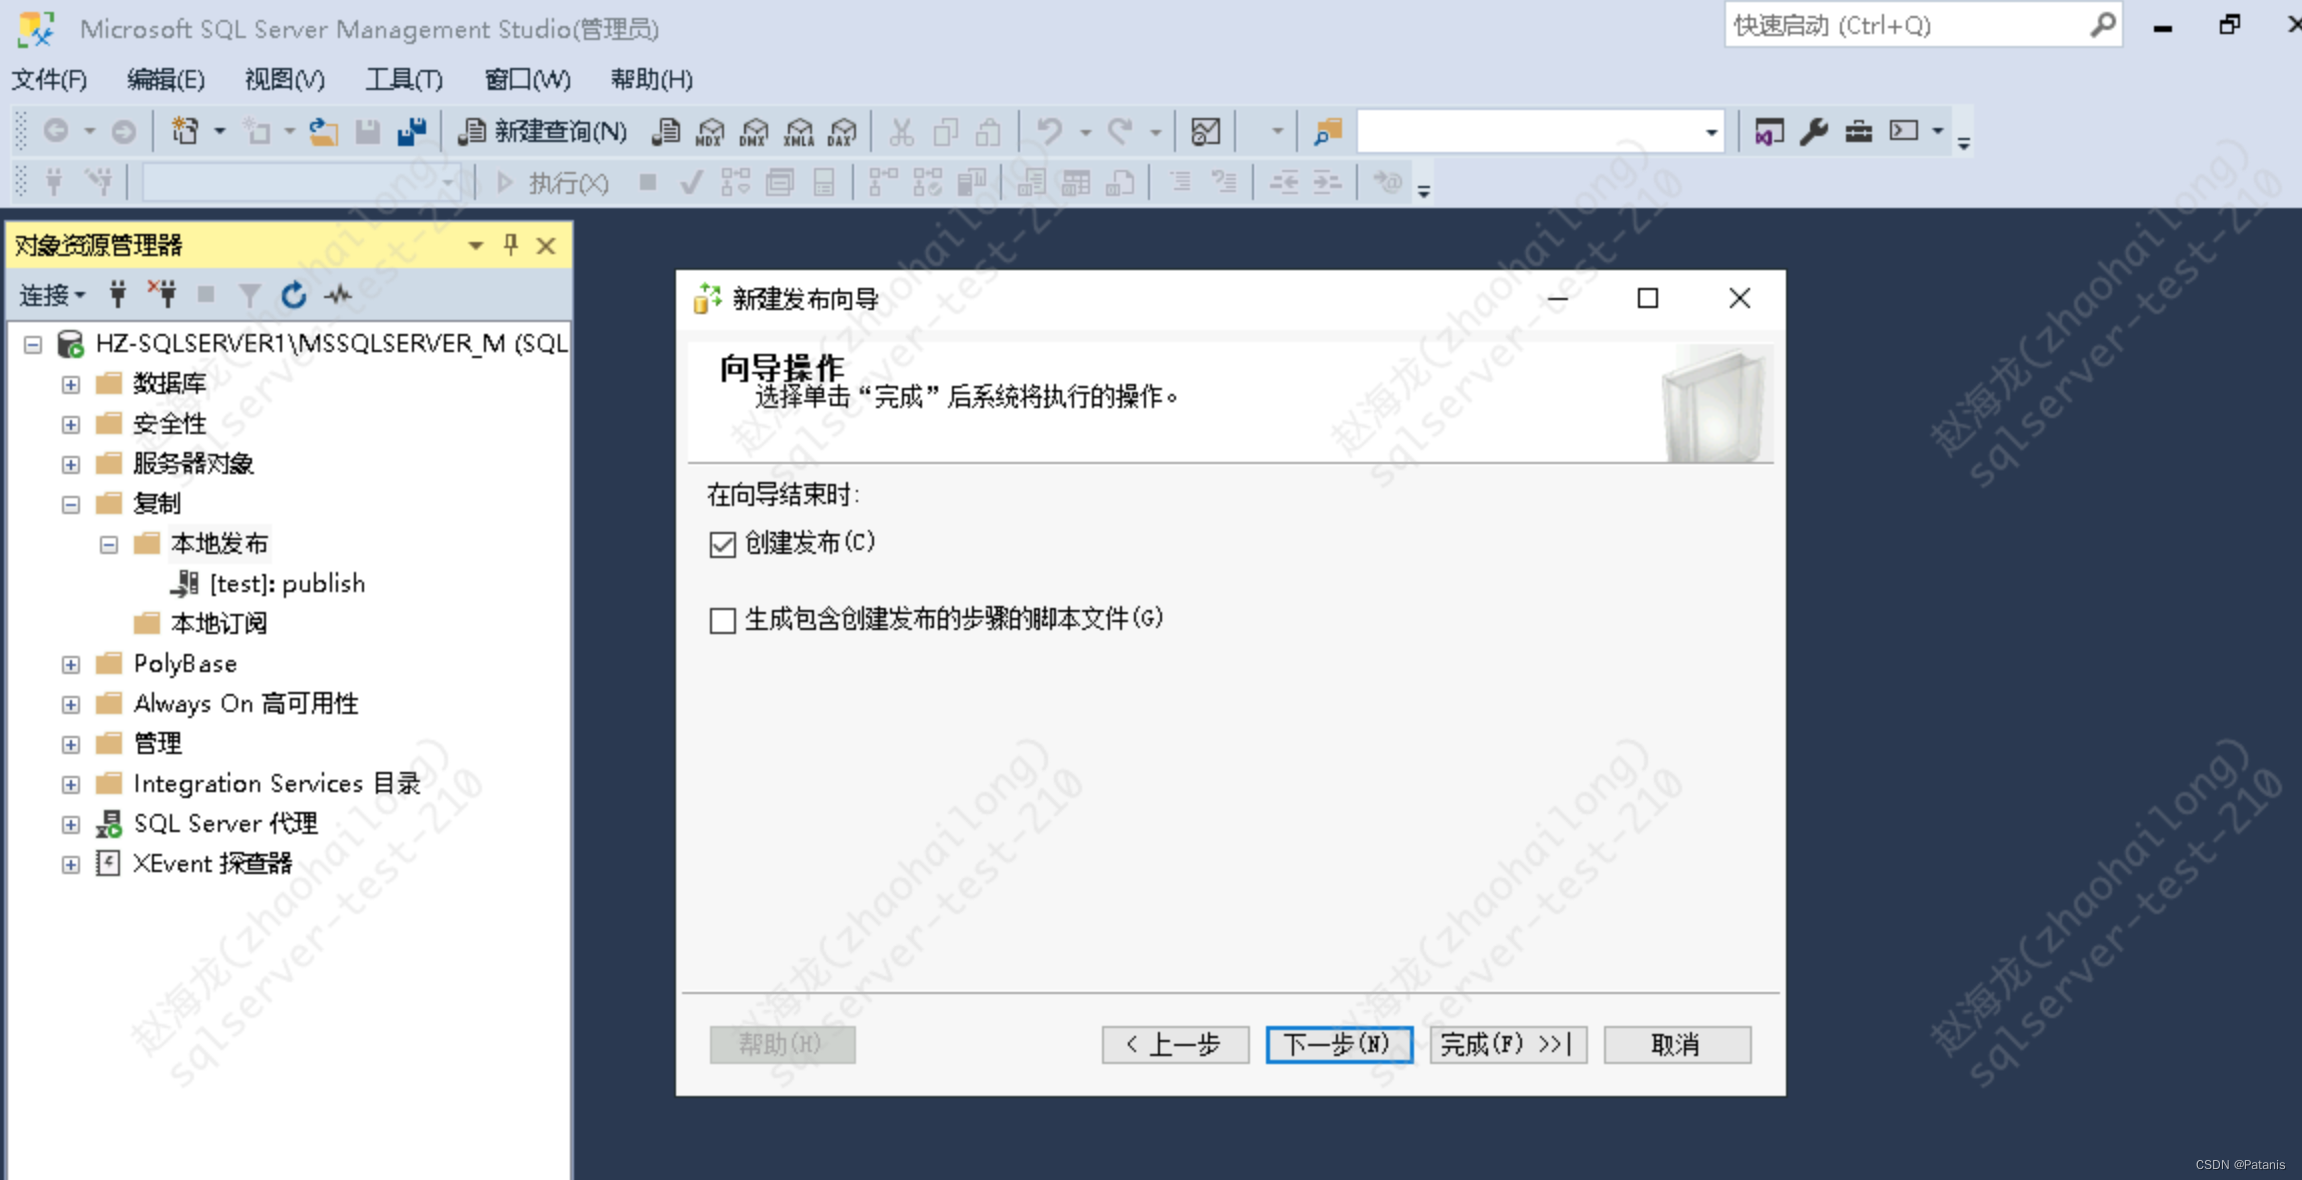
Task: Collapse the 复制 tree node
Action: tap(70, 504)
